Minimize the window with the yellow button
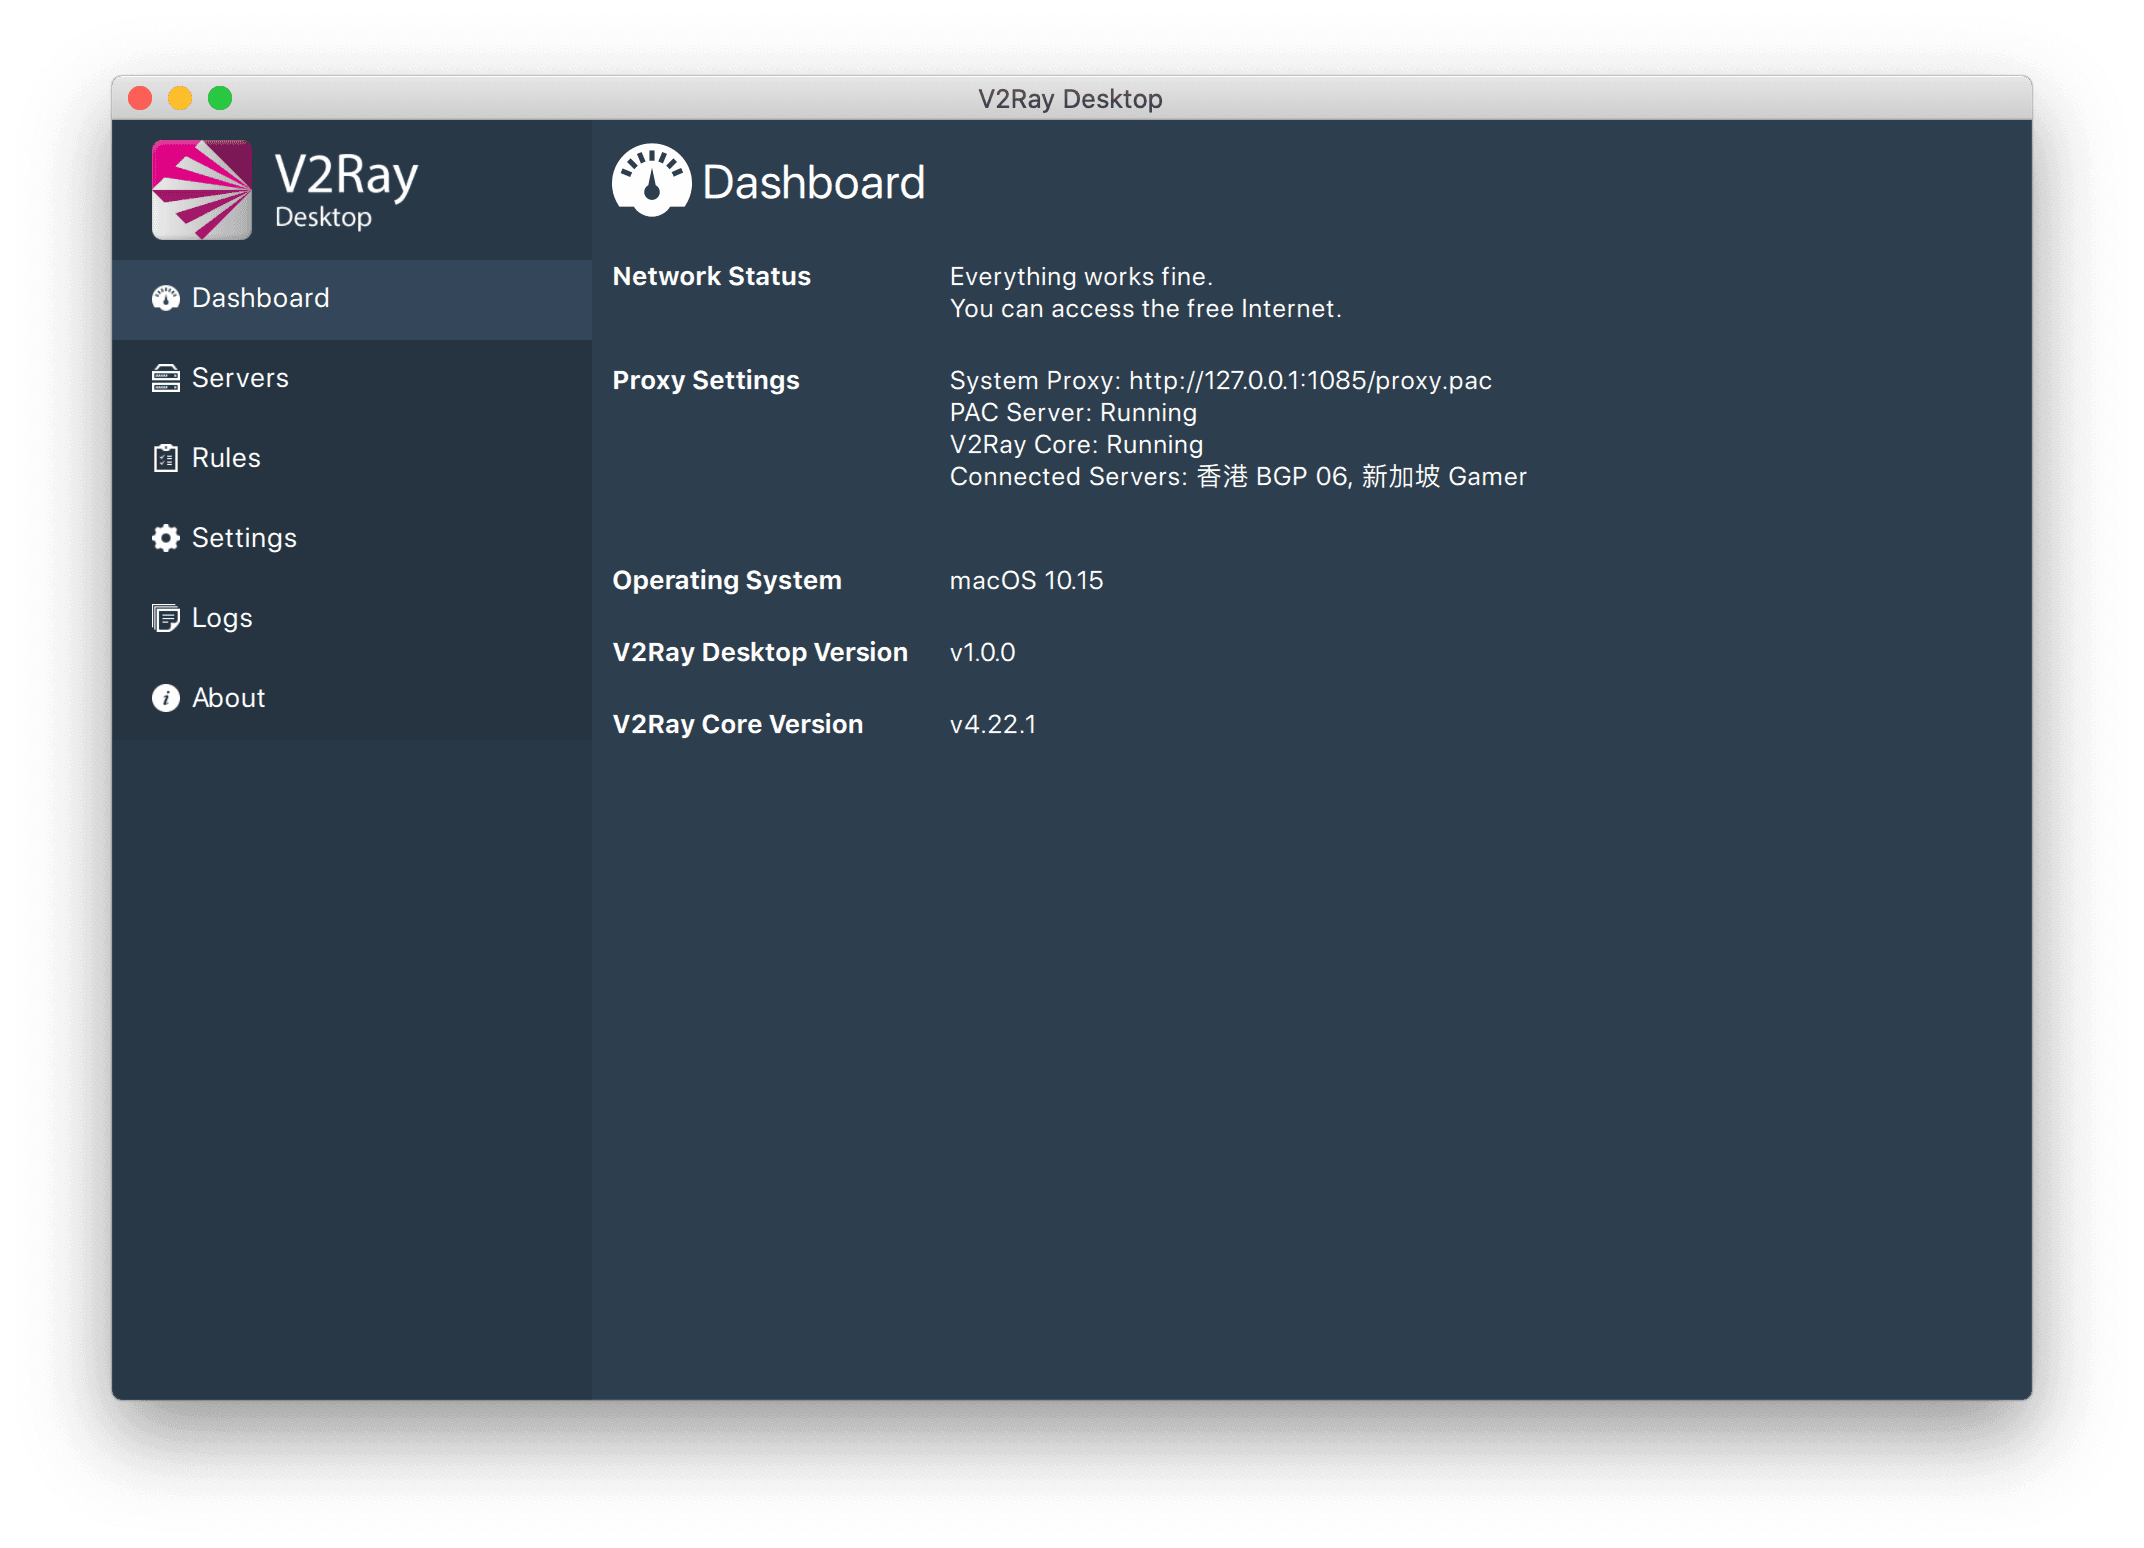Screen dimensions: 2144x1548 pos(180,98)
